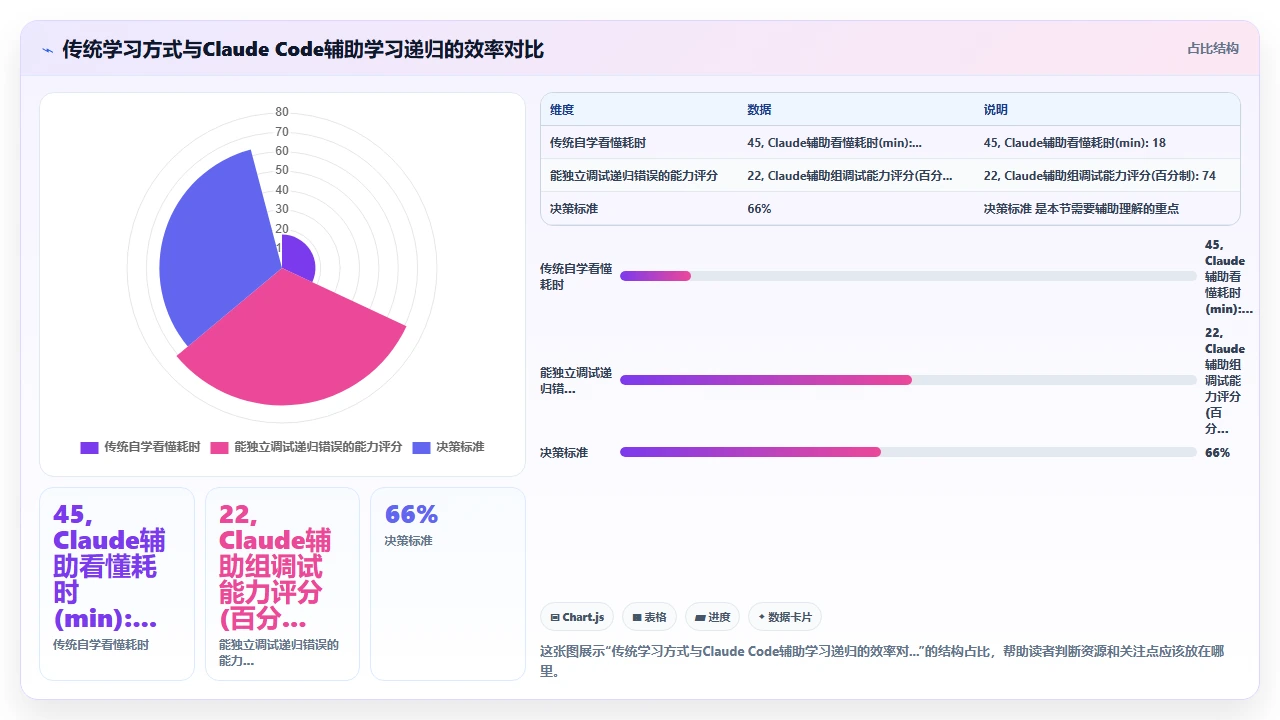Image resolution: width=1280 pixels, height=720 pixels.
Task: Click the 维度 column header
Action: pyautogui.click(x=562, y=110)
